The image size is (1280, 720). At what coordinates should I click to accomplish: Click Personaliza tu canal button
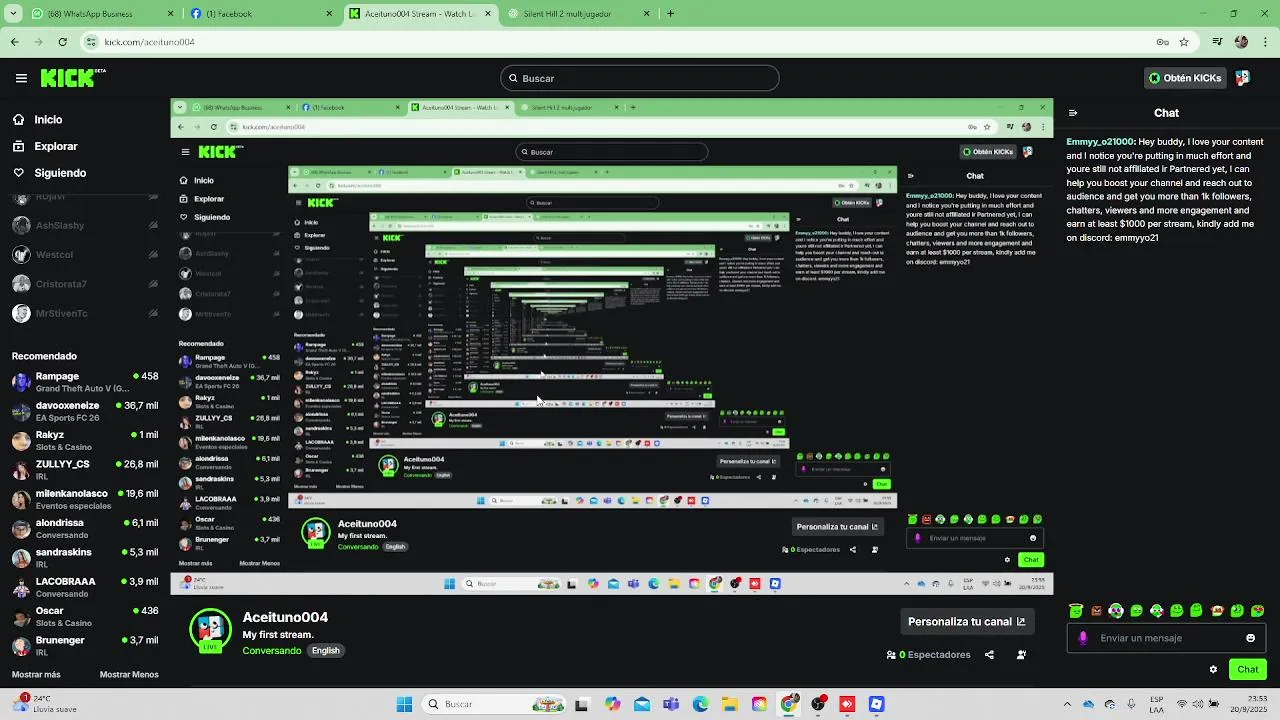(x=966, y=621)
